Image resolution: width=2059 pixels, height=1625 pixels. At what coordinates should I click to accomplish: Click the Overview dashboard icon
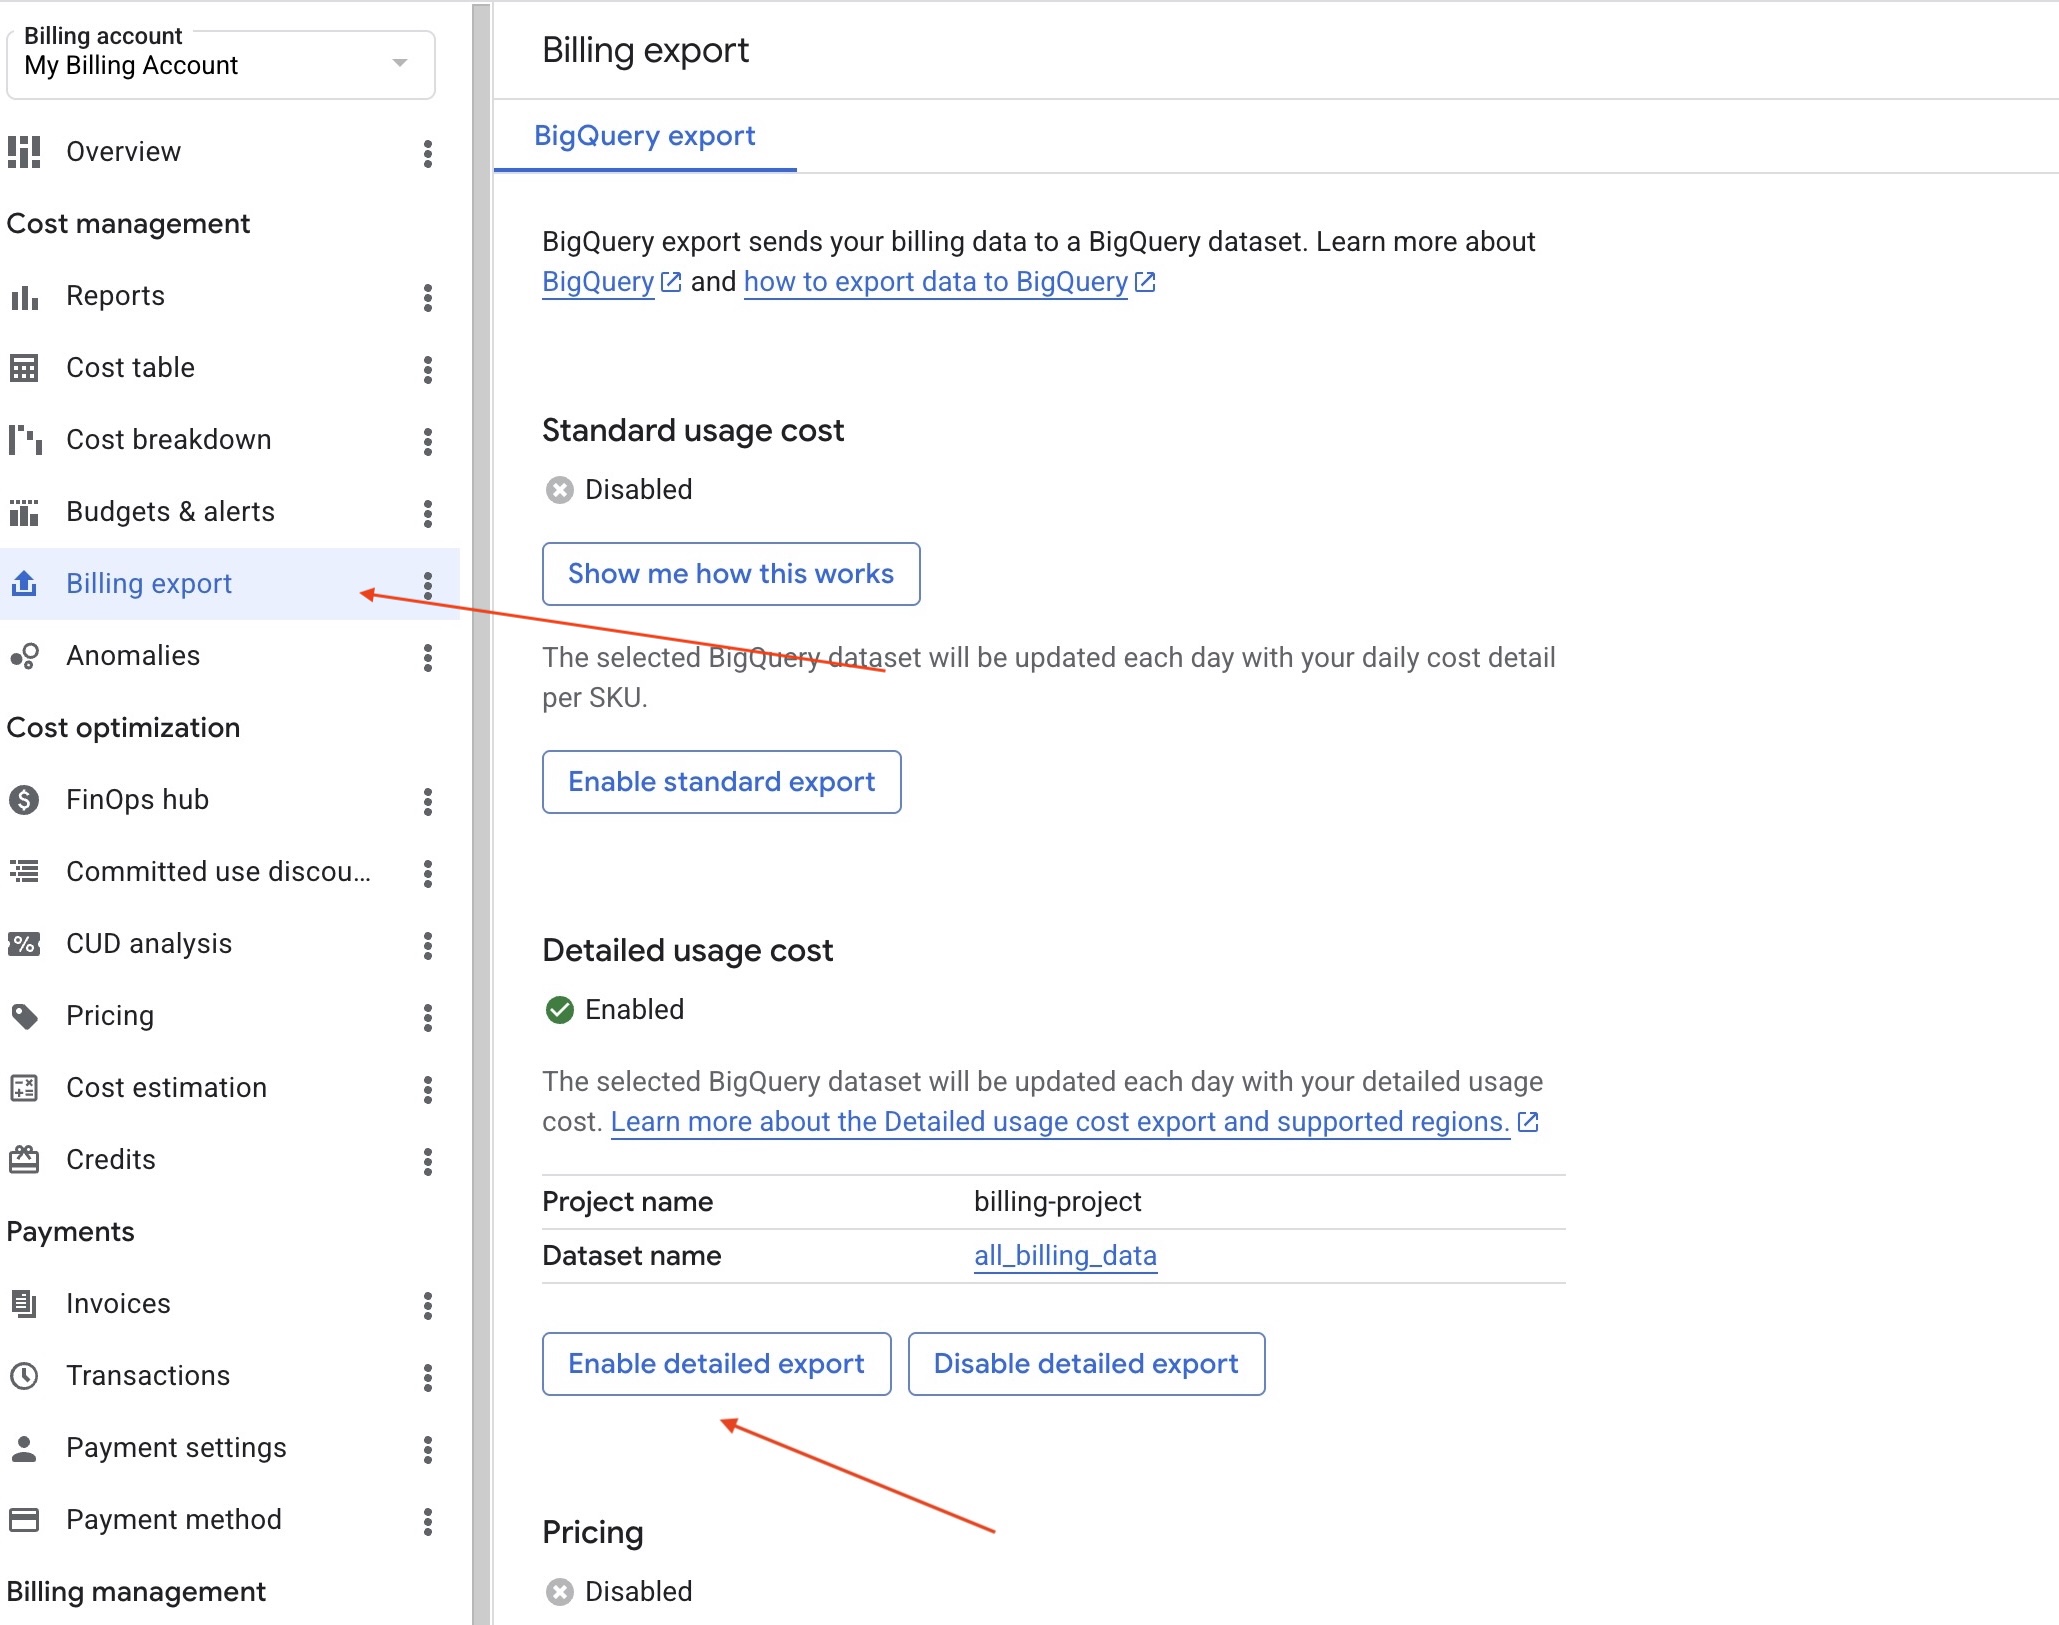click(24, 152)
